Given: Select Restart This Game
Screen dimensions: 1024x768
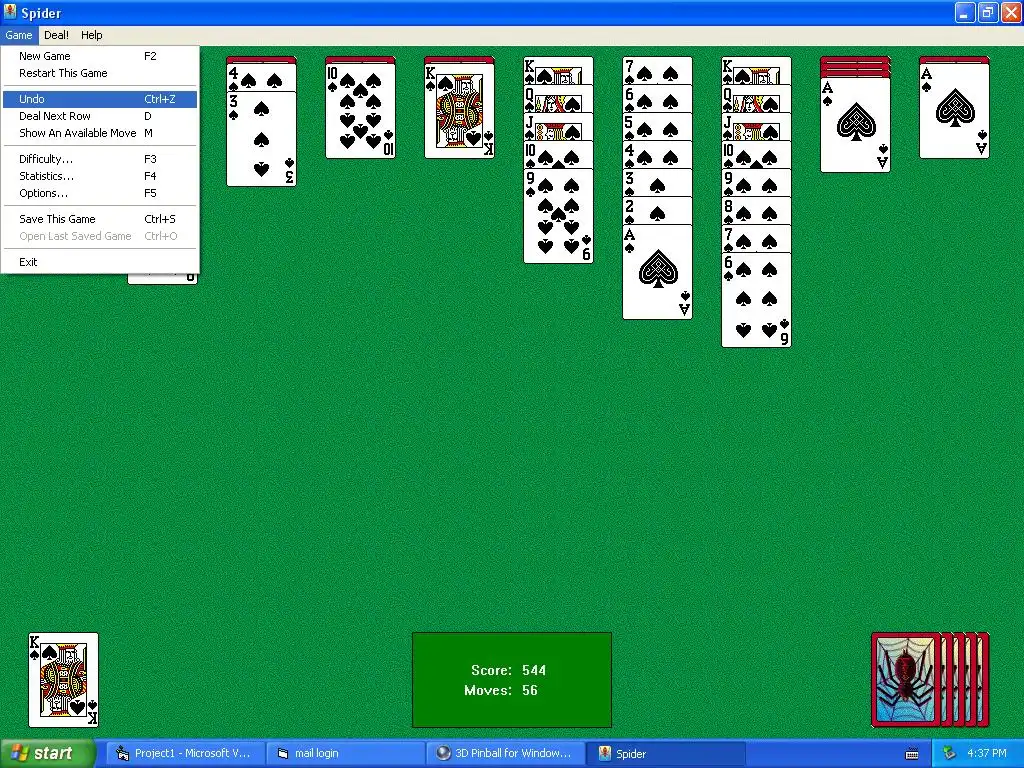Looking at the screenshot, I should pyautogui.click(x=100, y=73).
